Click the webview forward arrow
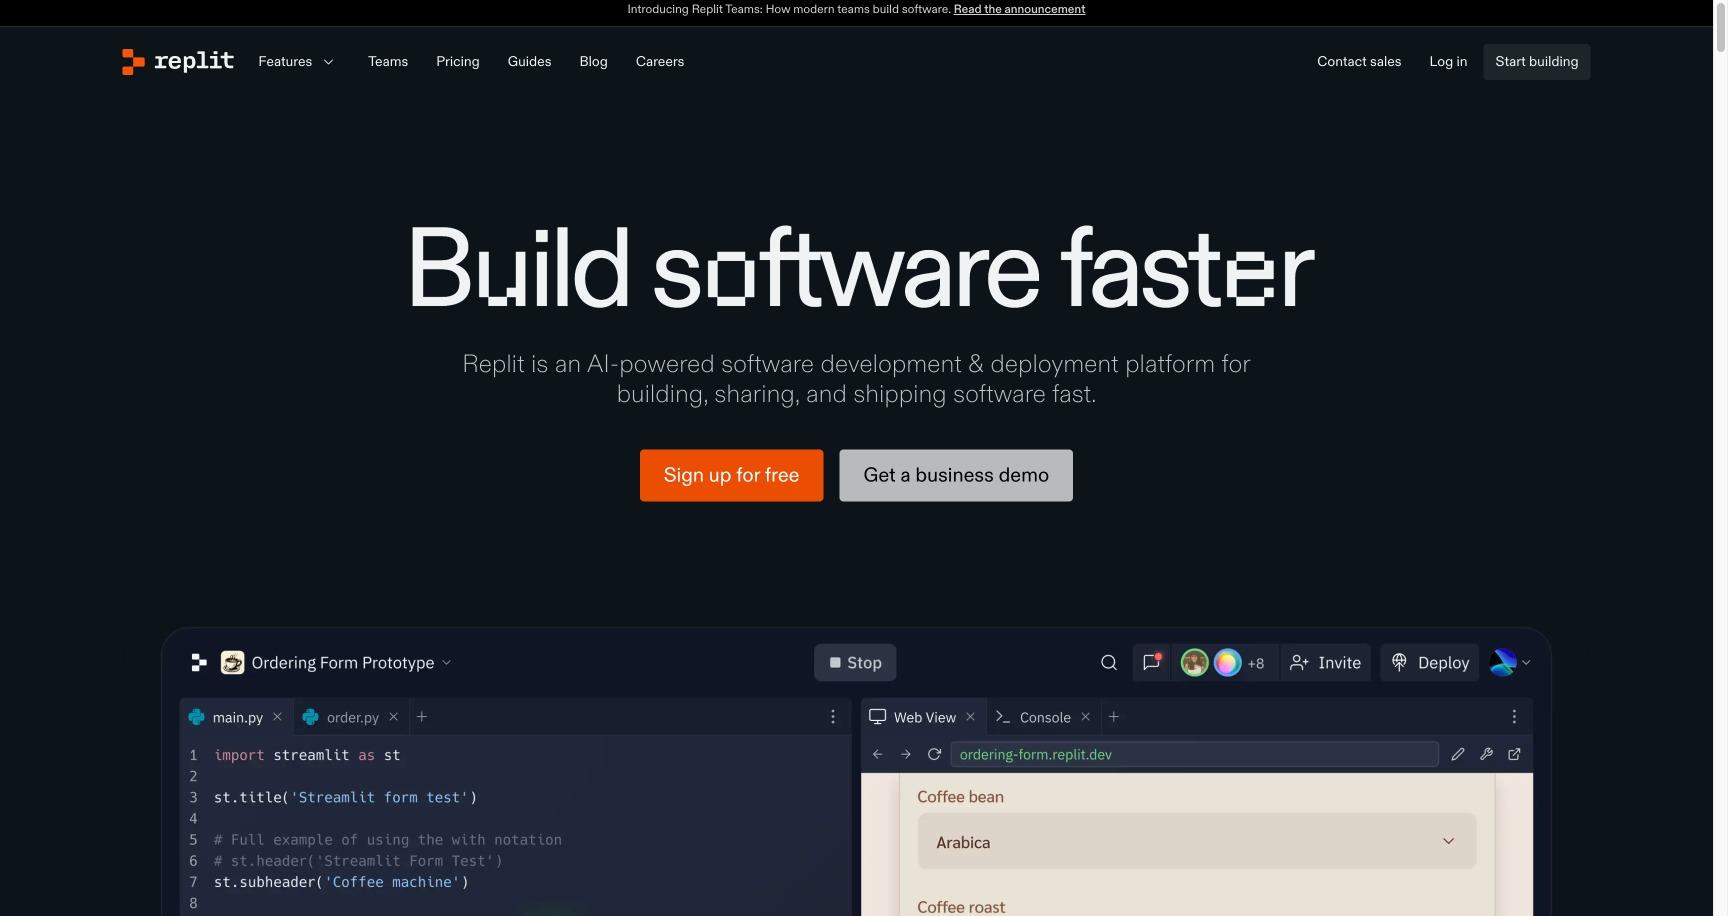The height and width of the screenshot is (916, 1728). 905,754
